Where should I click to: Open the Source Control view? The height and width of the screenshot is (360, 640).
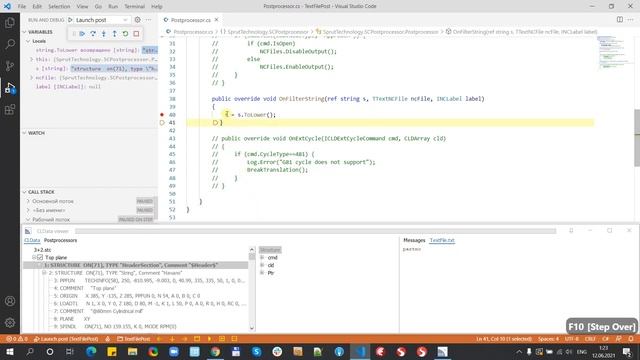coord(10,66)
